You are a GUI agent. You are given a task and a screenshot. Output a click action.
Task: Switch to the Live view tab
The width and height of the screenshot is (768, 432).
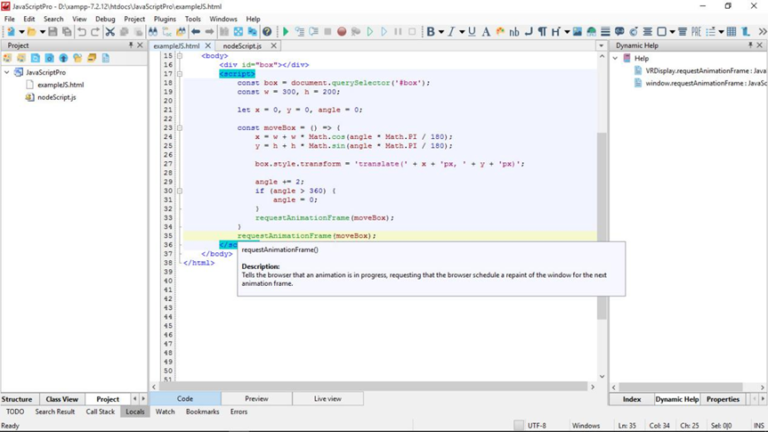(328, 399)
